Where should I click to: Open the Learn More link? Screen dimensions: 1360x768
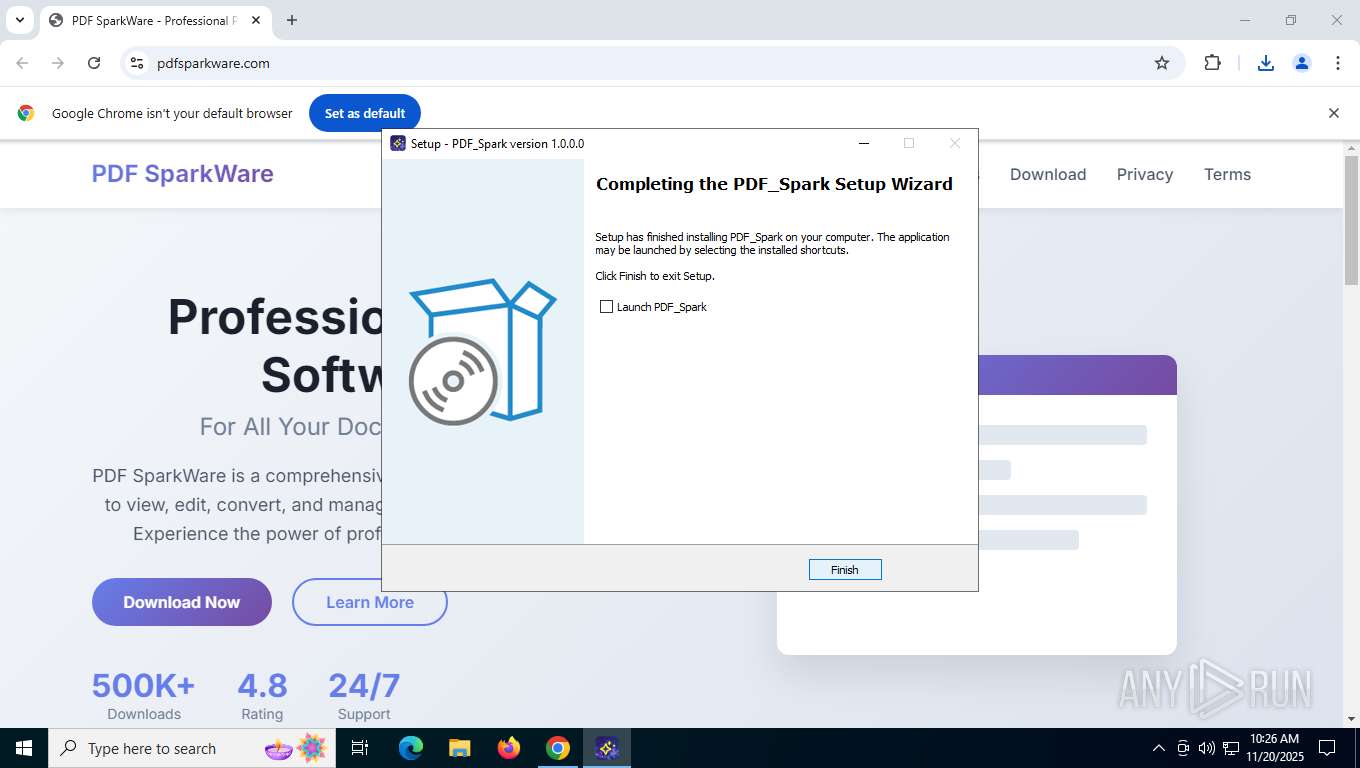(x=370, y=602)
